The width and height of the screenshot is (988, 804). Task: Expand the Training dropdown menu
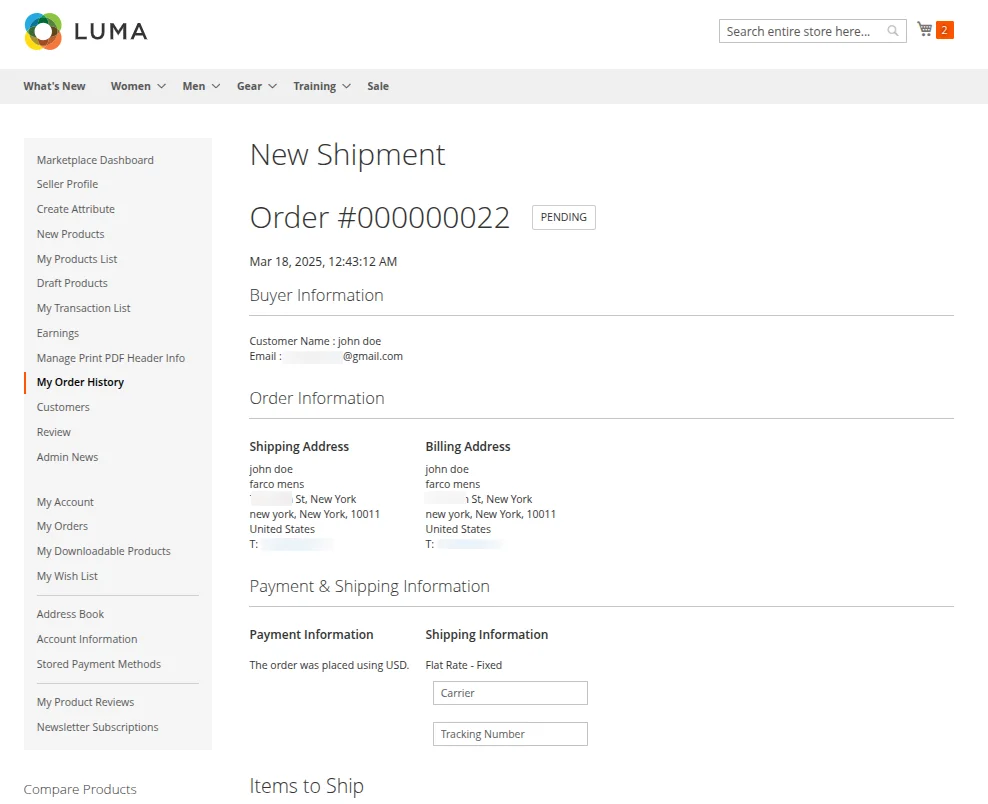pyautogui.click(x=315, y=86)
